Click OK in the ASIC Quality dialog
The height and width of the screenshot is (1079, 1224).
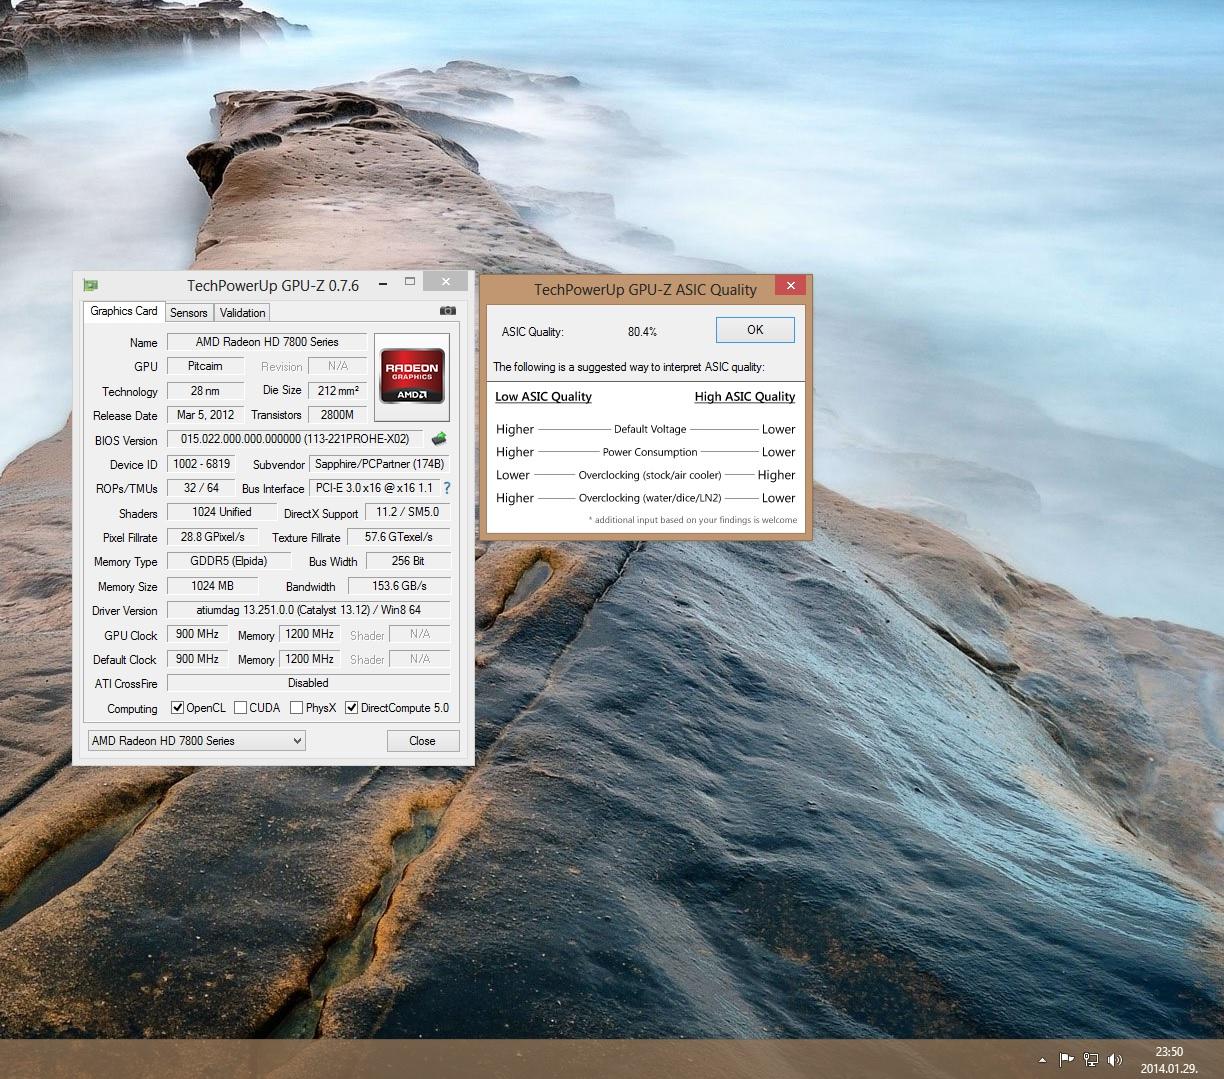[x=755, y=330]
